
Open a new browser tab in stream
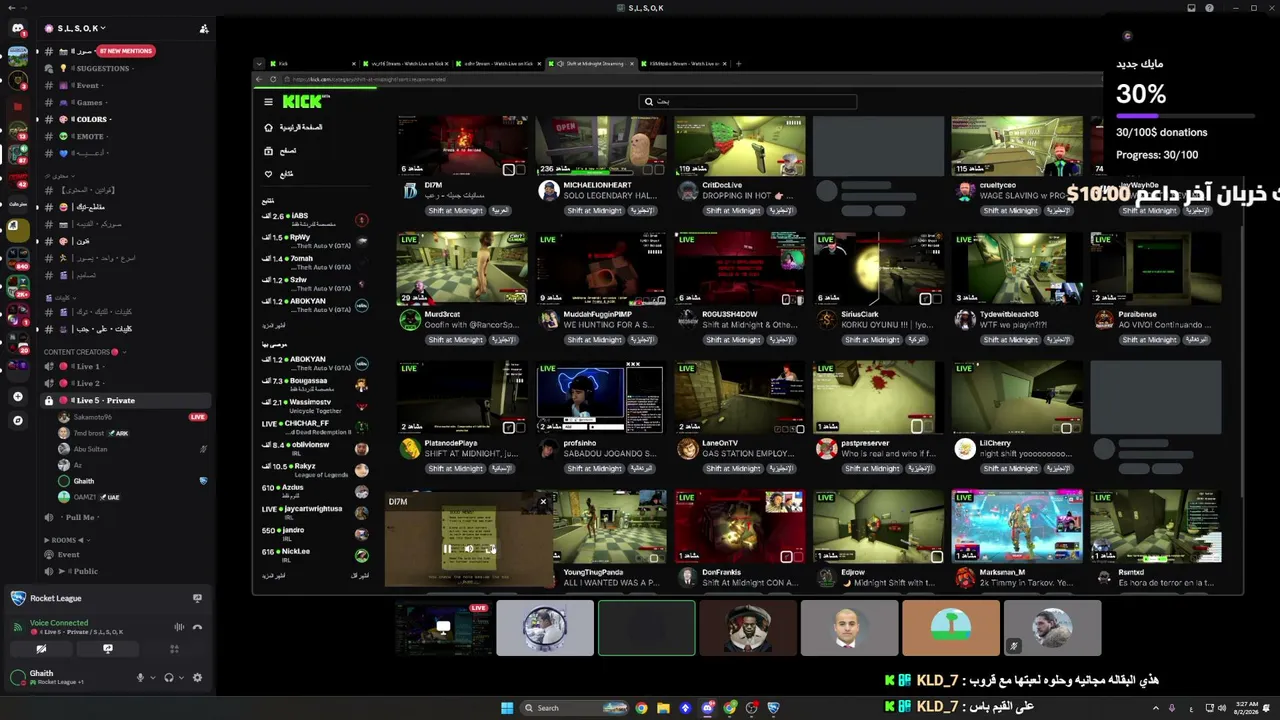pyautogui.click(x=739, y=64)
